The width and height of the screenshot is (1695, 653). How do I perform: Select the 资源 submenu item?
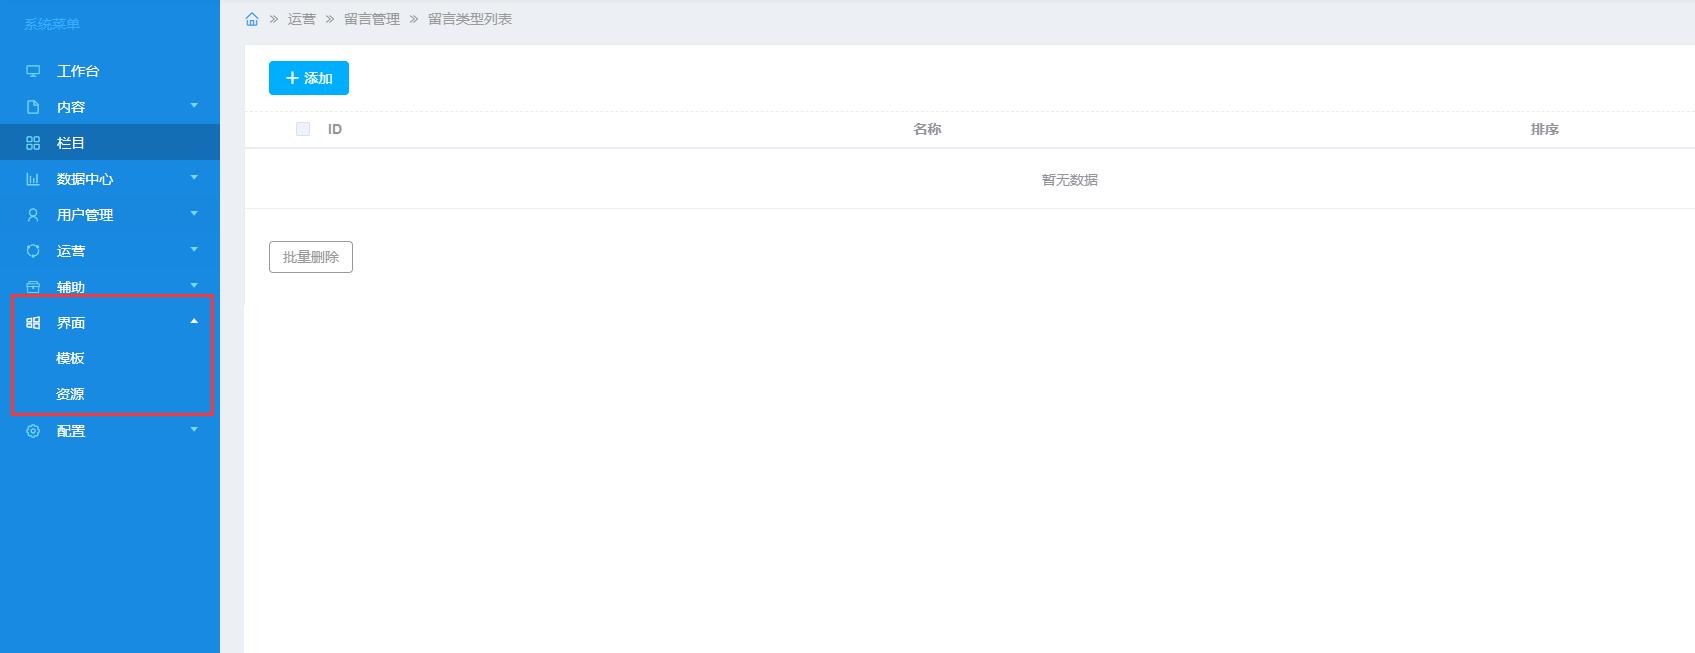point(70,394)
